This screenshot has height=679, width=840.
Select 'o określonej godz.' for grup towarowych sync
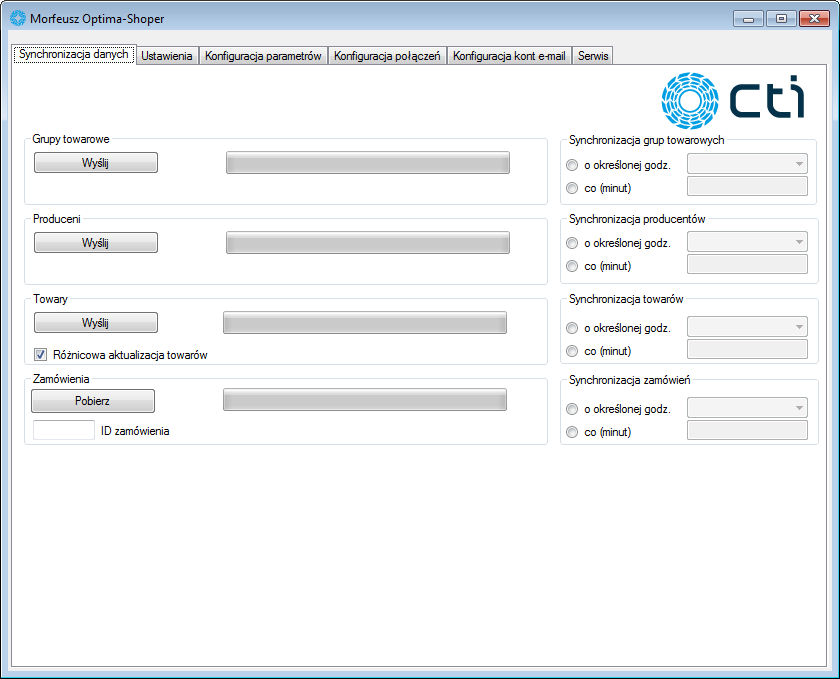572,165
